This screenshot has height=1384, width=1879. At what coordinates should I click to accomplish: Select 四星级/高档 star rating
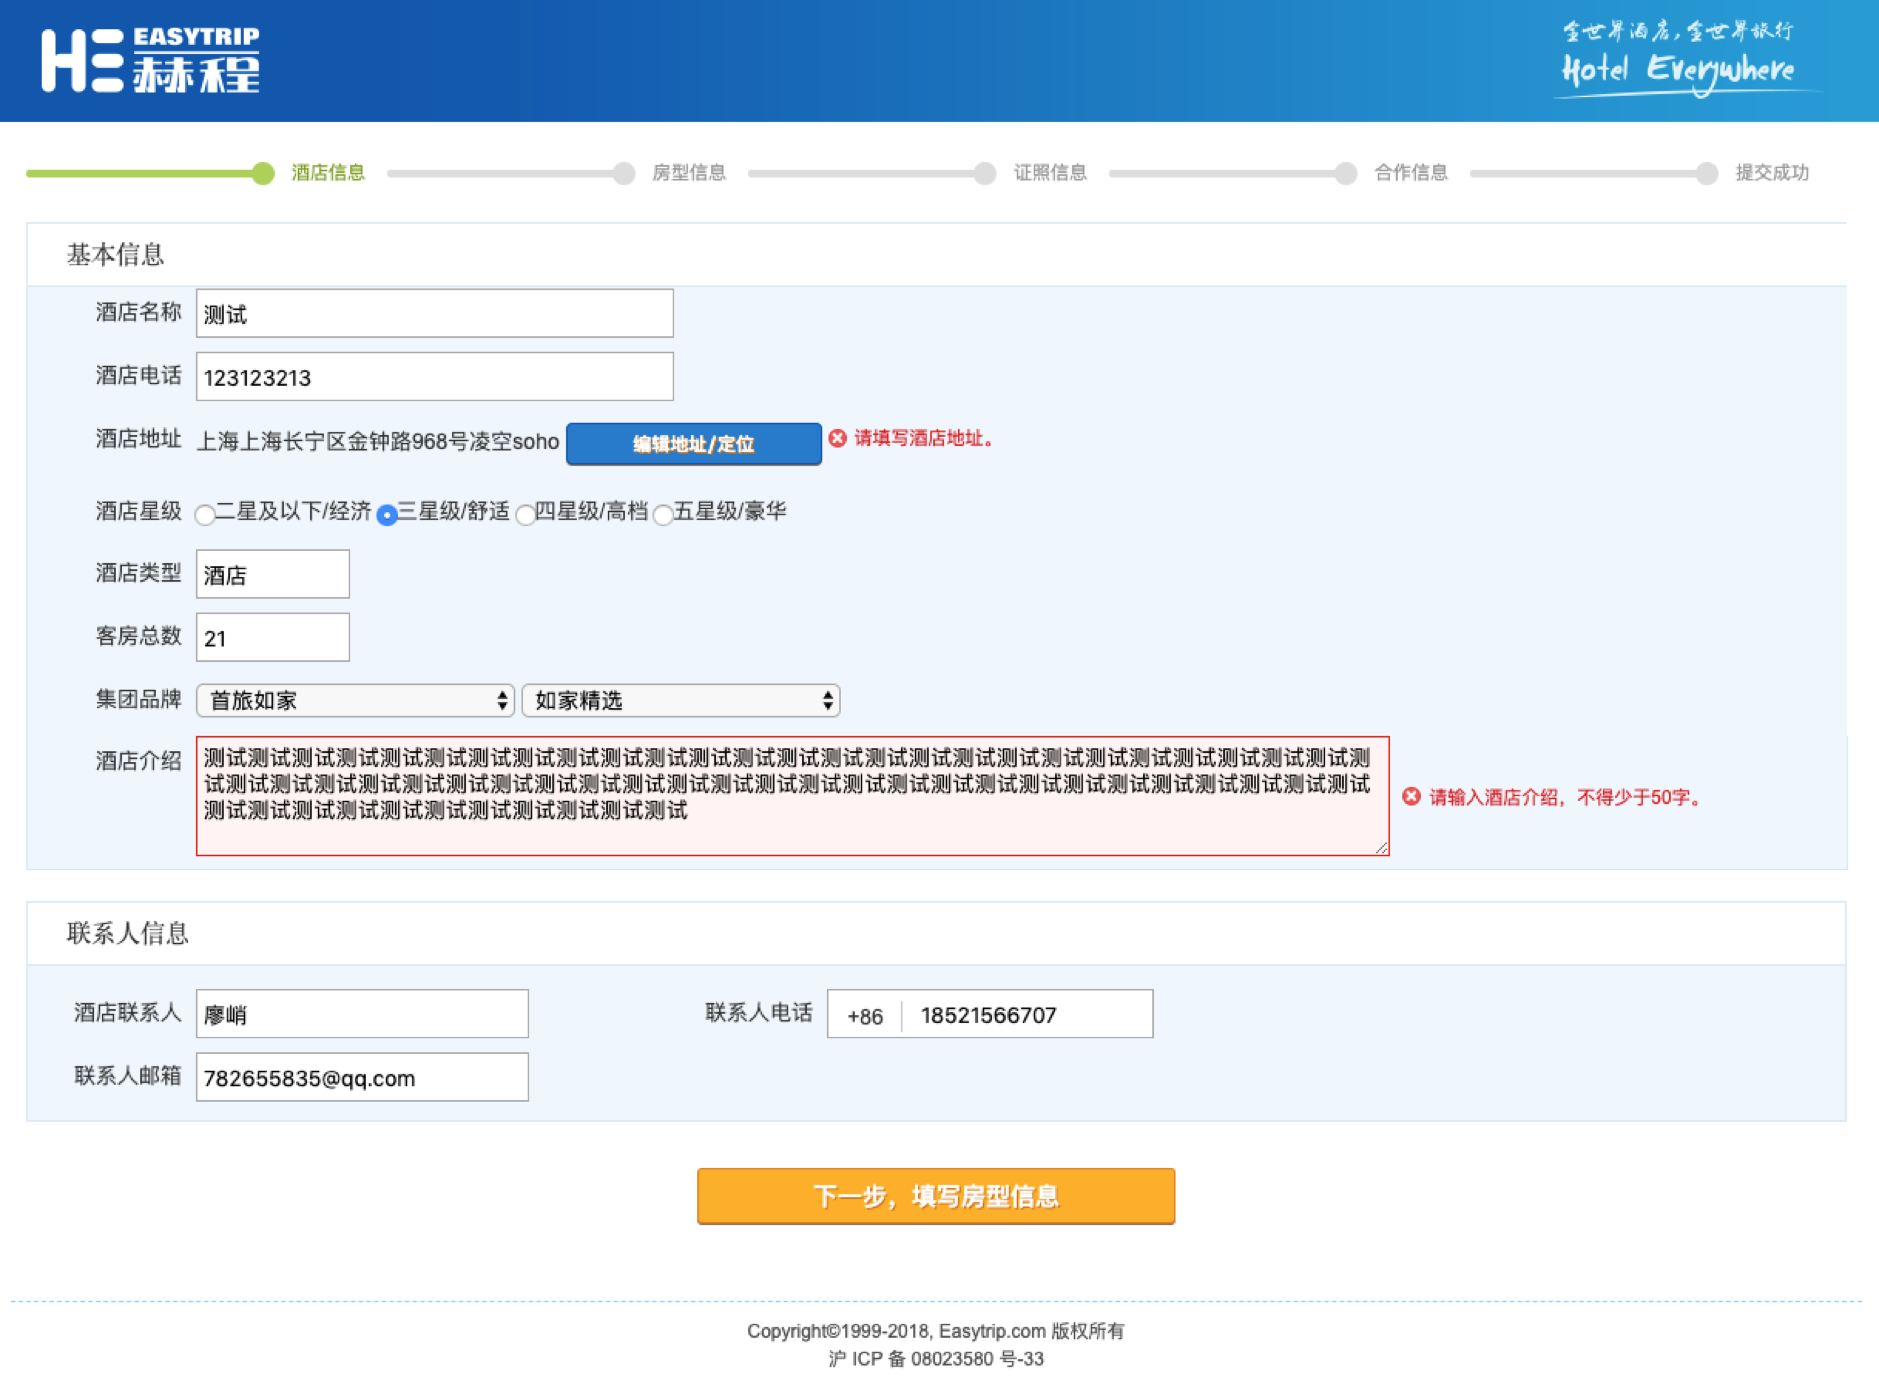(525, 515)
